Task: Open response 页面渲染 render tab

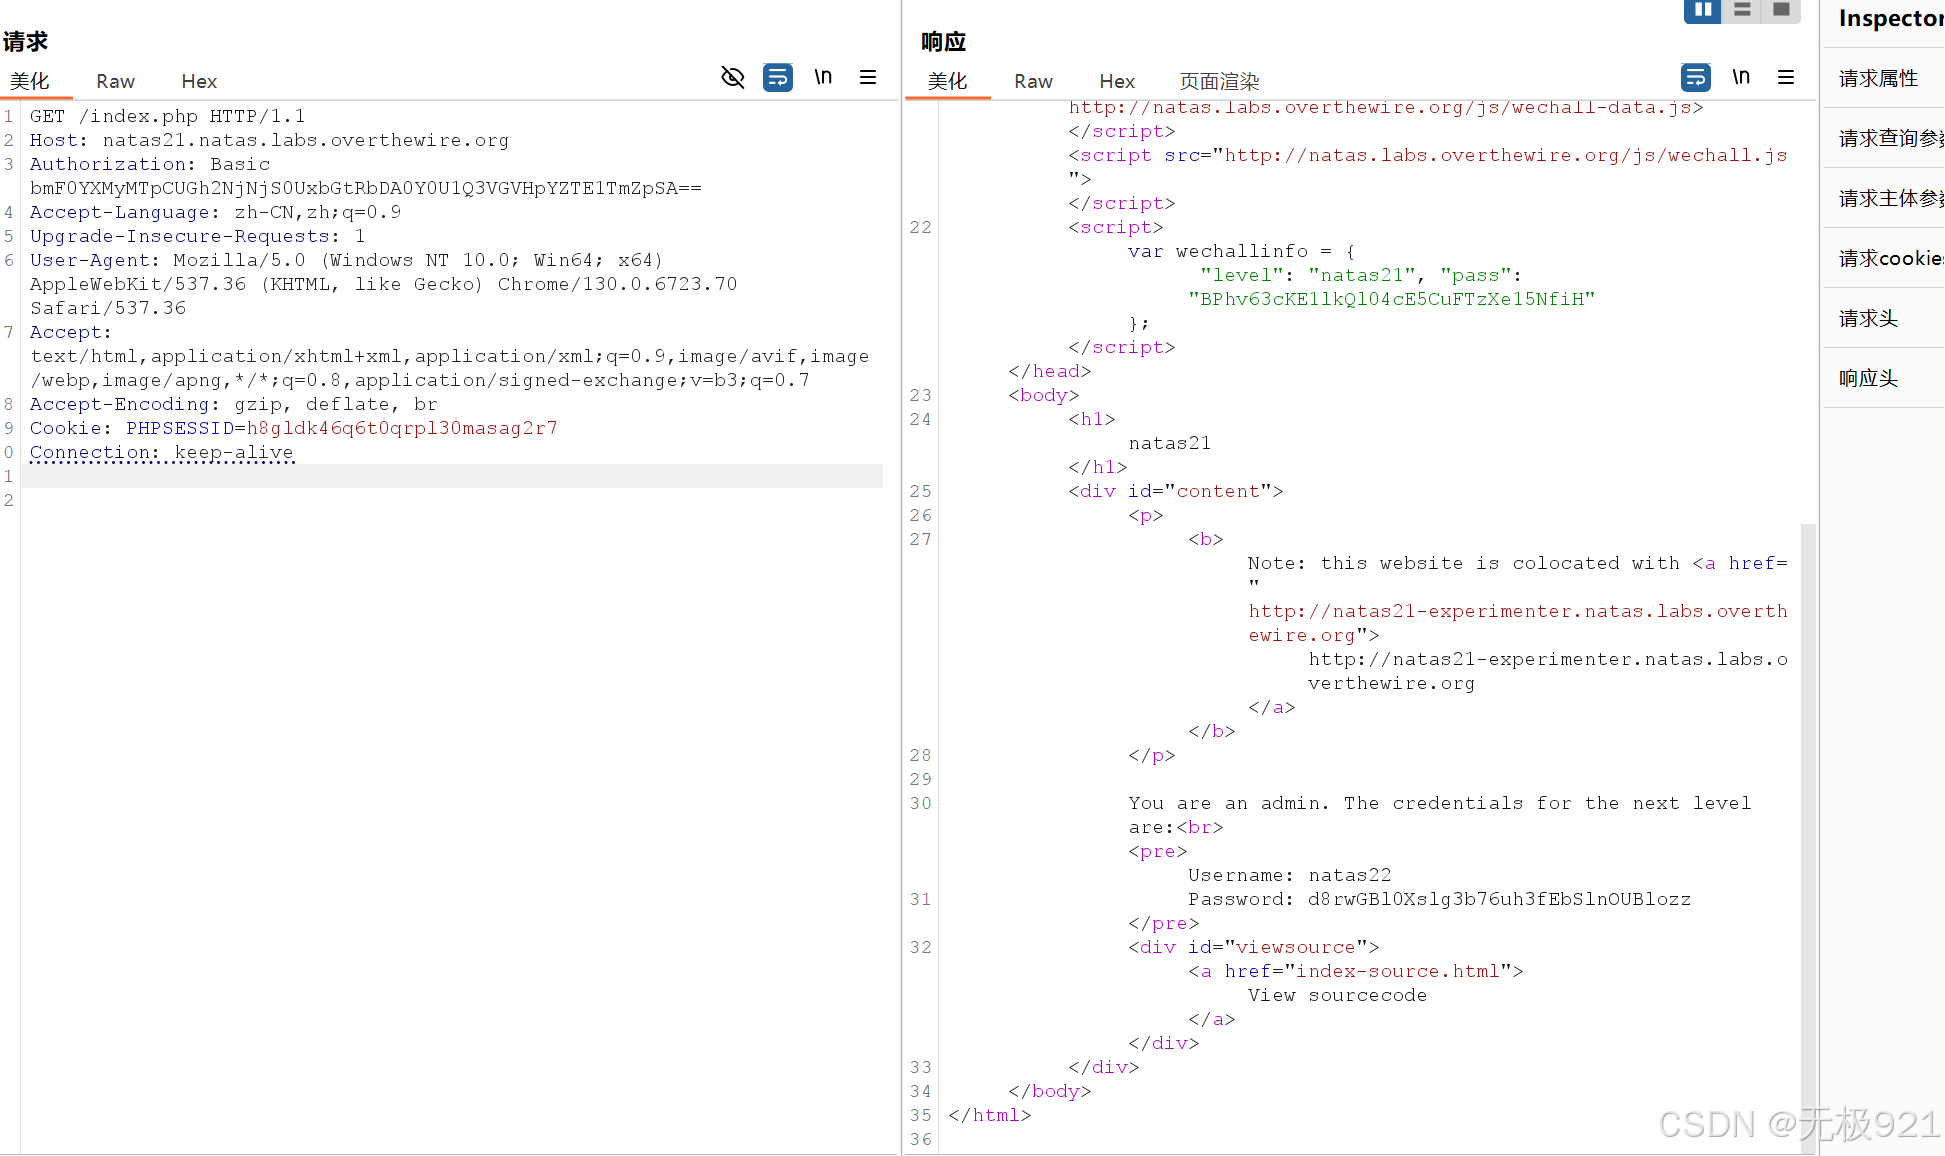Action: [x=1219, y=81]
